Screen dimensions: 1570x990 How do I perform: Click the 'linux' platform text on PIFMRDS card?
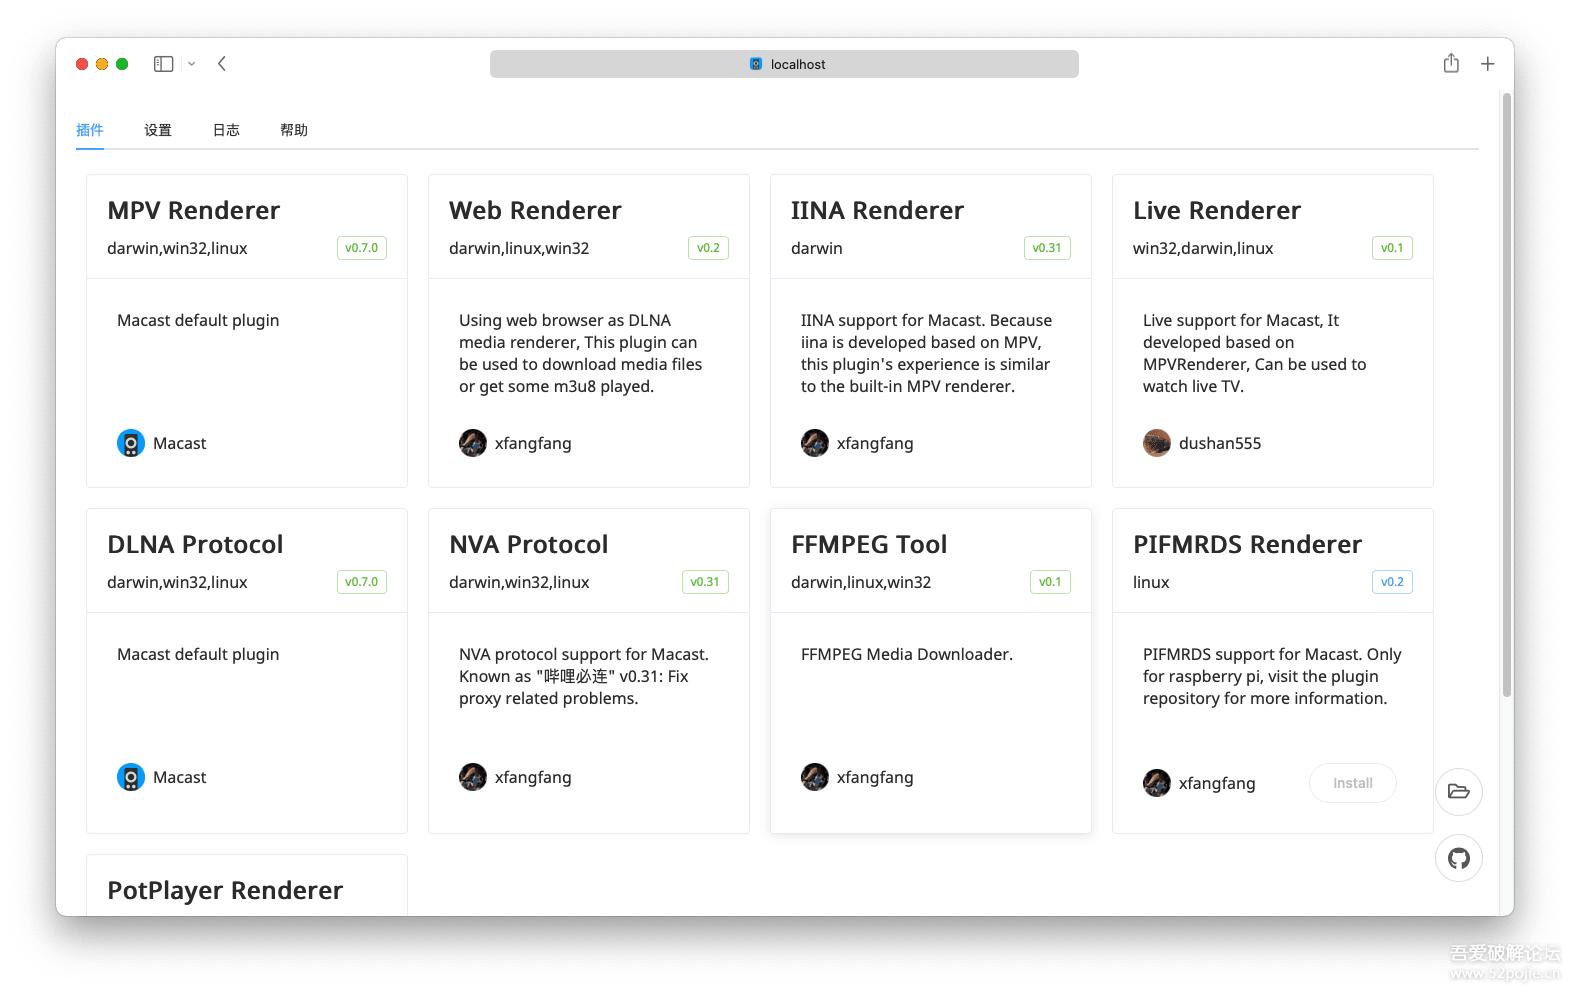1151,582
